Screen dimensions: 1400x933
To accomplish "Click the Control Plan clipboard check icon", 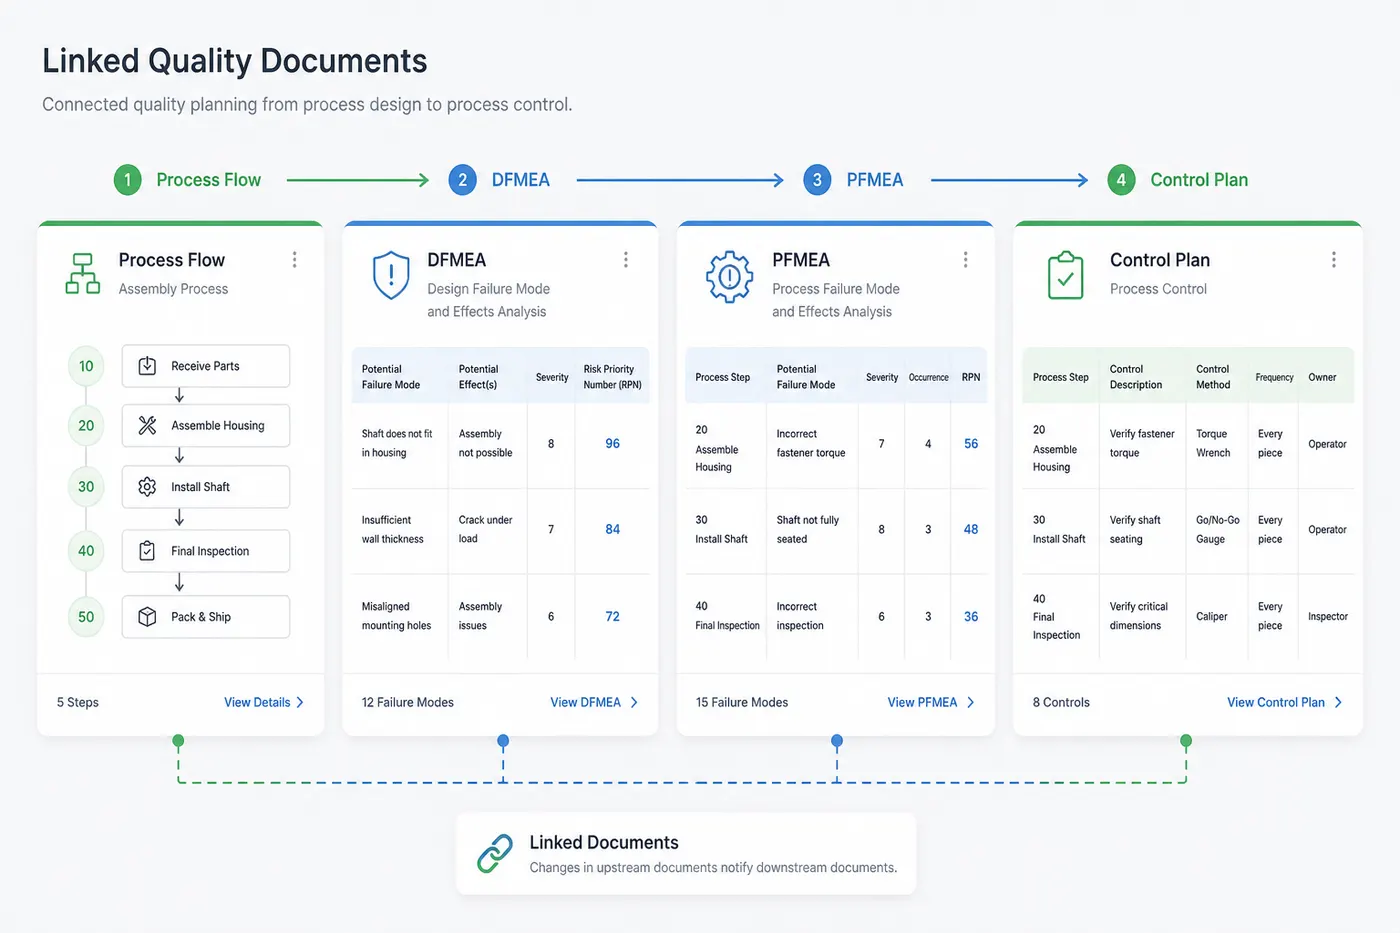I will click(1066, 276).
